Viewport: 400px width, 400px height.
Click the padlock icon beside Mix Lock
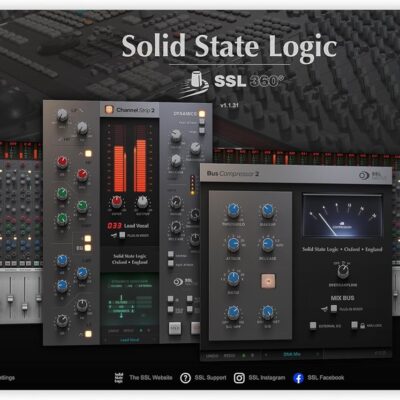tap(362, 325)
